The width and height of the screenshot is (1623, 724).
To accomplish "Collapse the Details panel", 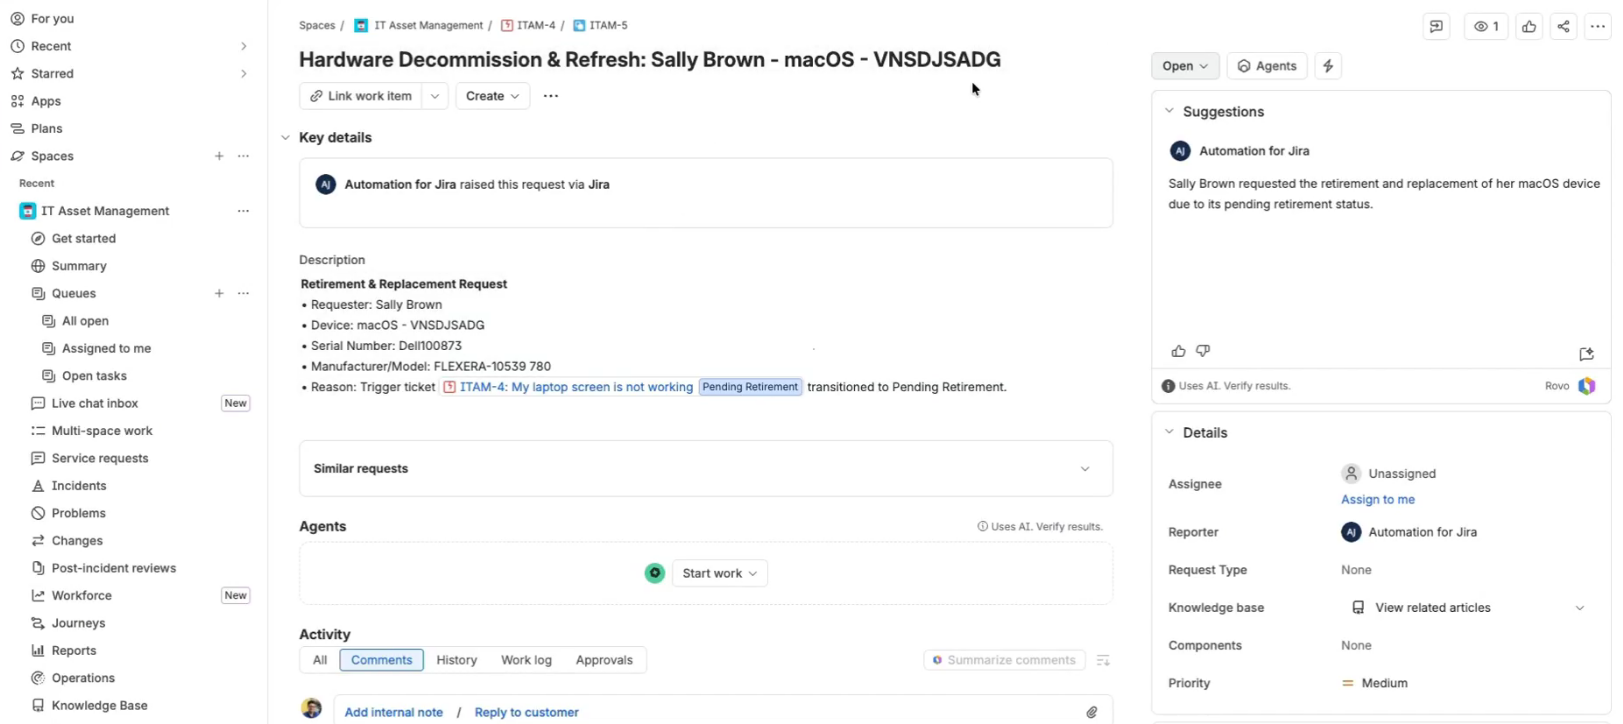I will 1169,432.
